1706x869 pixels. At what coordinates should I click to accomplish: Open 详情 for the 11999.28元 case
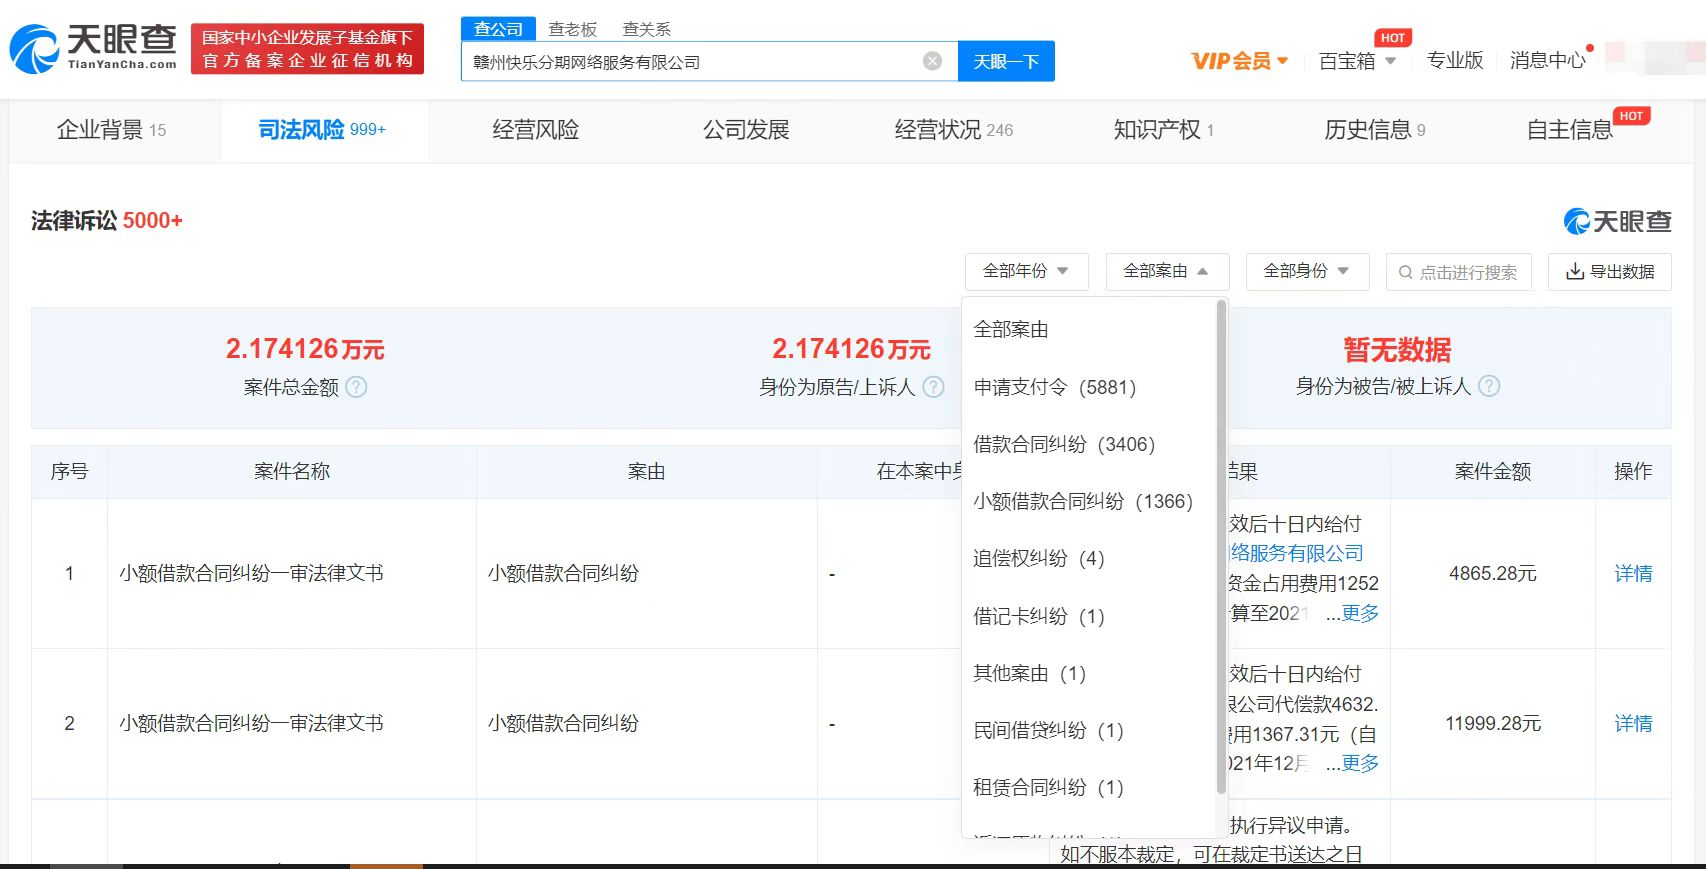tap(1633, 723)
